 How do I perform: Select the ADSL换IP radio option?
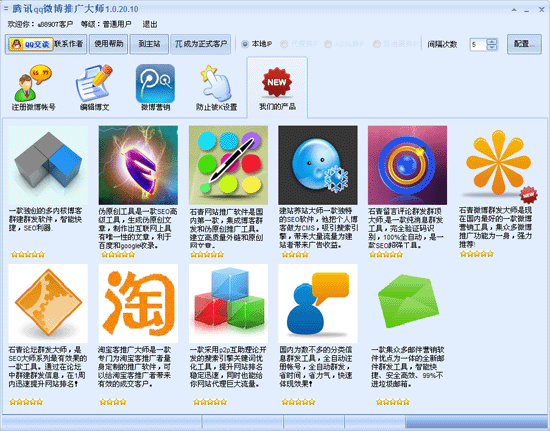pyautogui.click(x=344, y=44)
